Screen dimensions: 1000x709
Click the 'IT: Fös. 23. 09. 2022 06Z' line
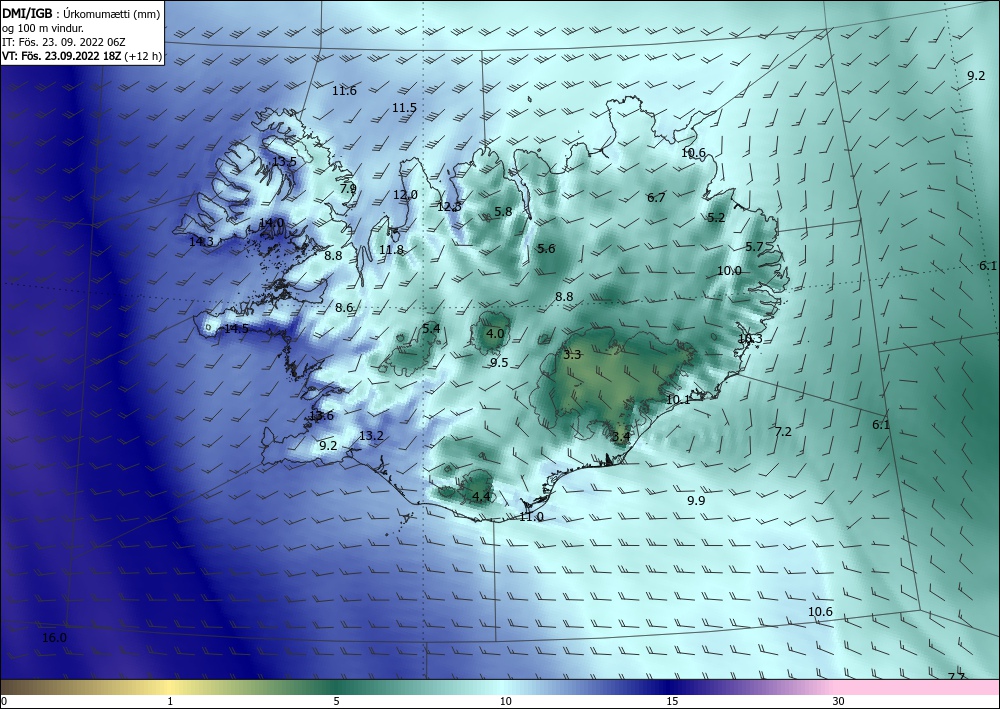pyautogui.click(x=64, y=42)
